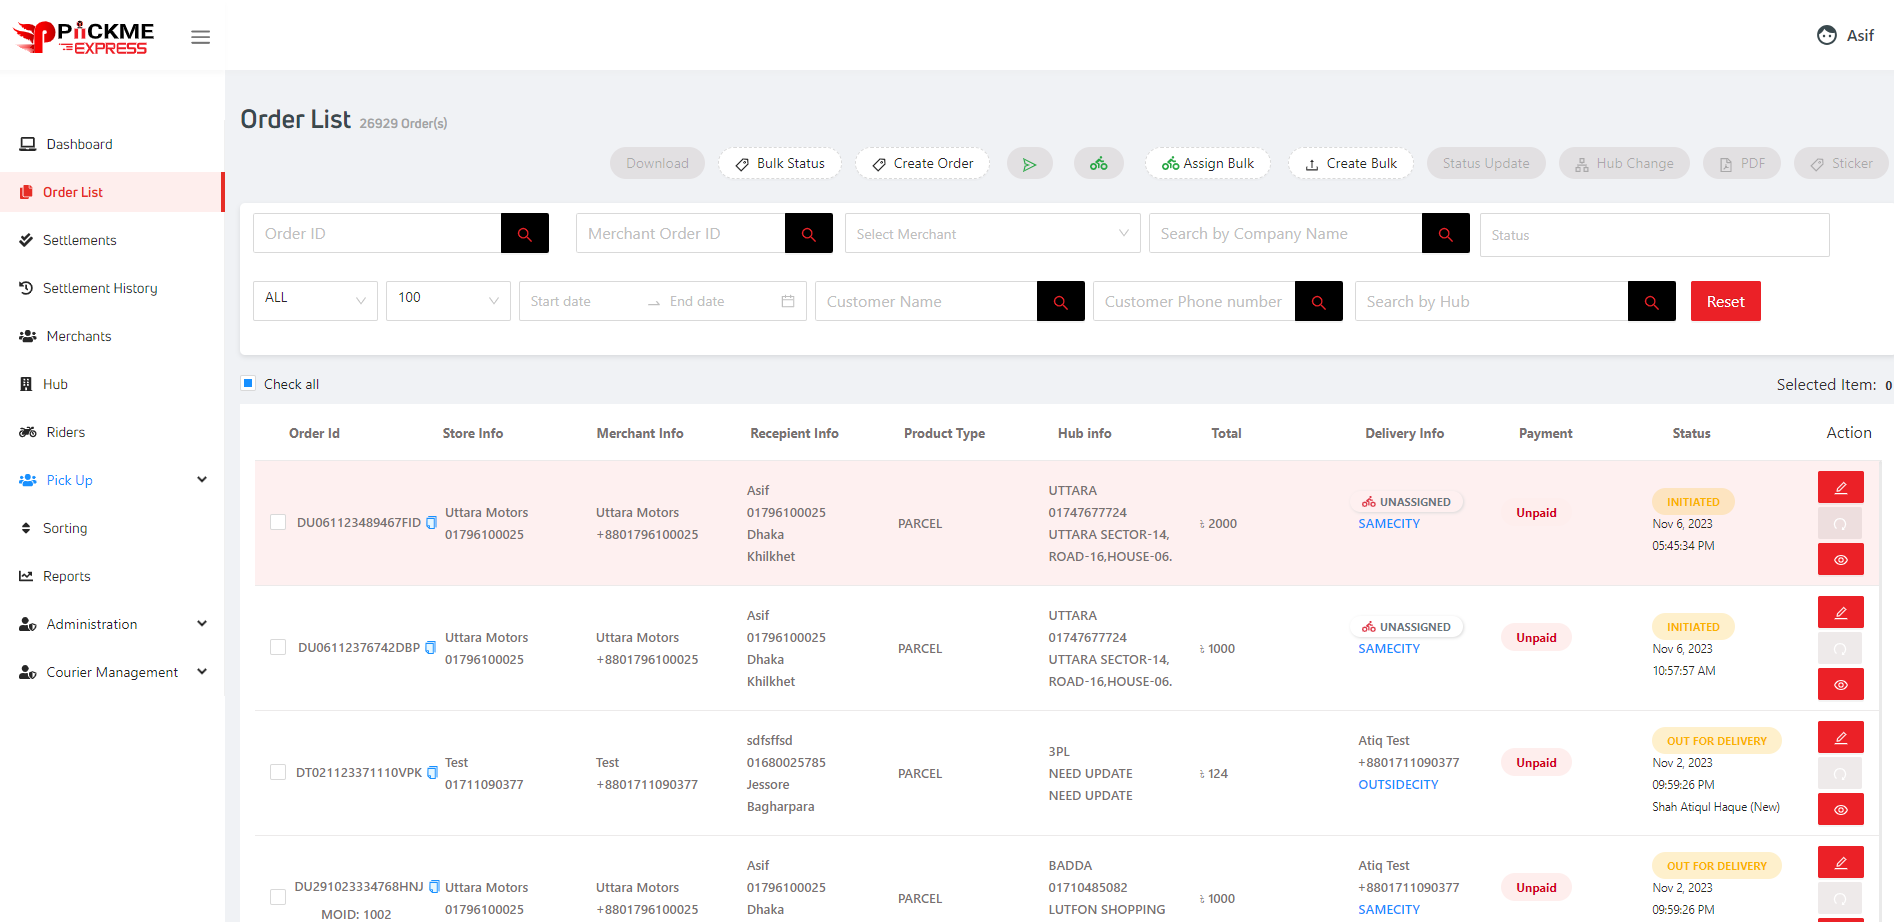This screenshot has height=922, width=1894.
Task: Click the red Reset button
Action: (1725, 302)
